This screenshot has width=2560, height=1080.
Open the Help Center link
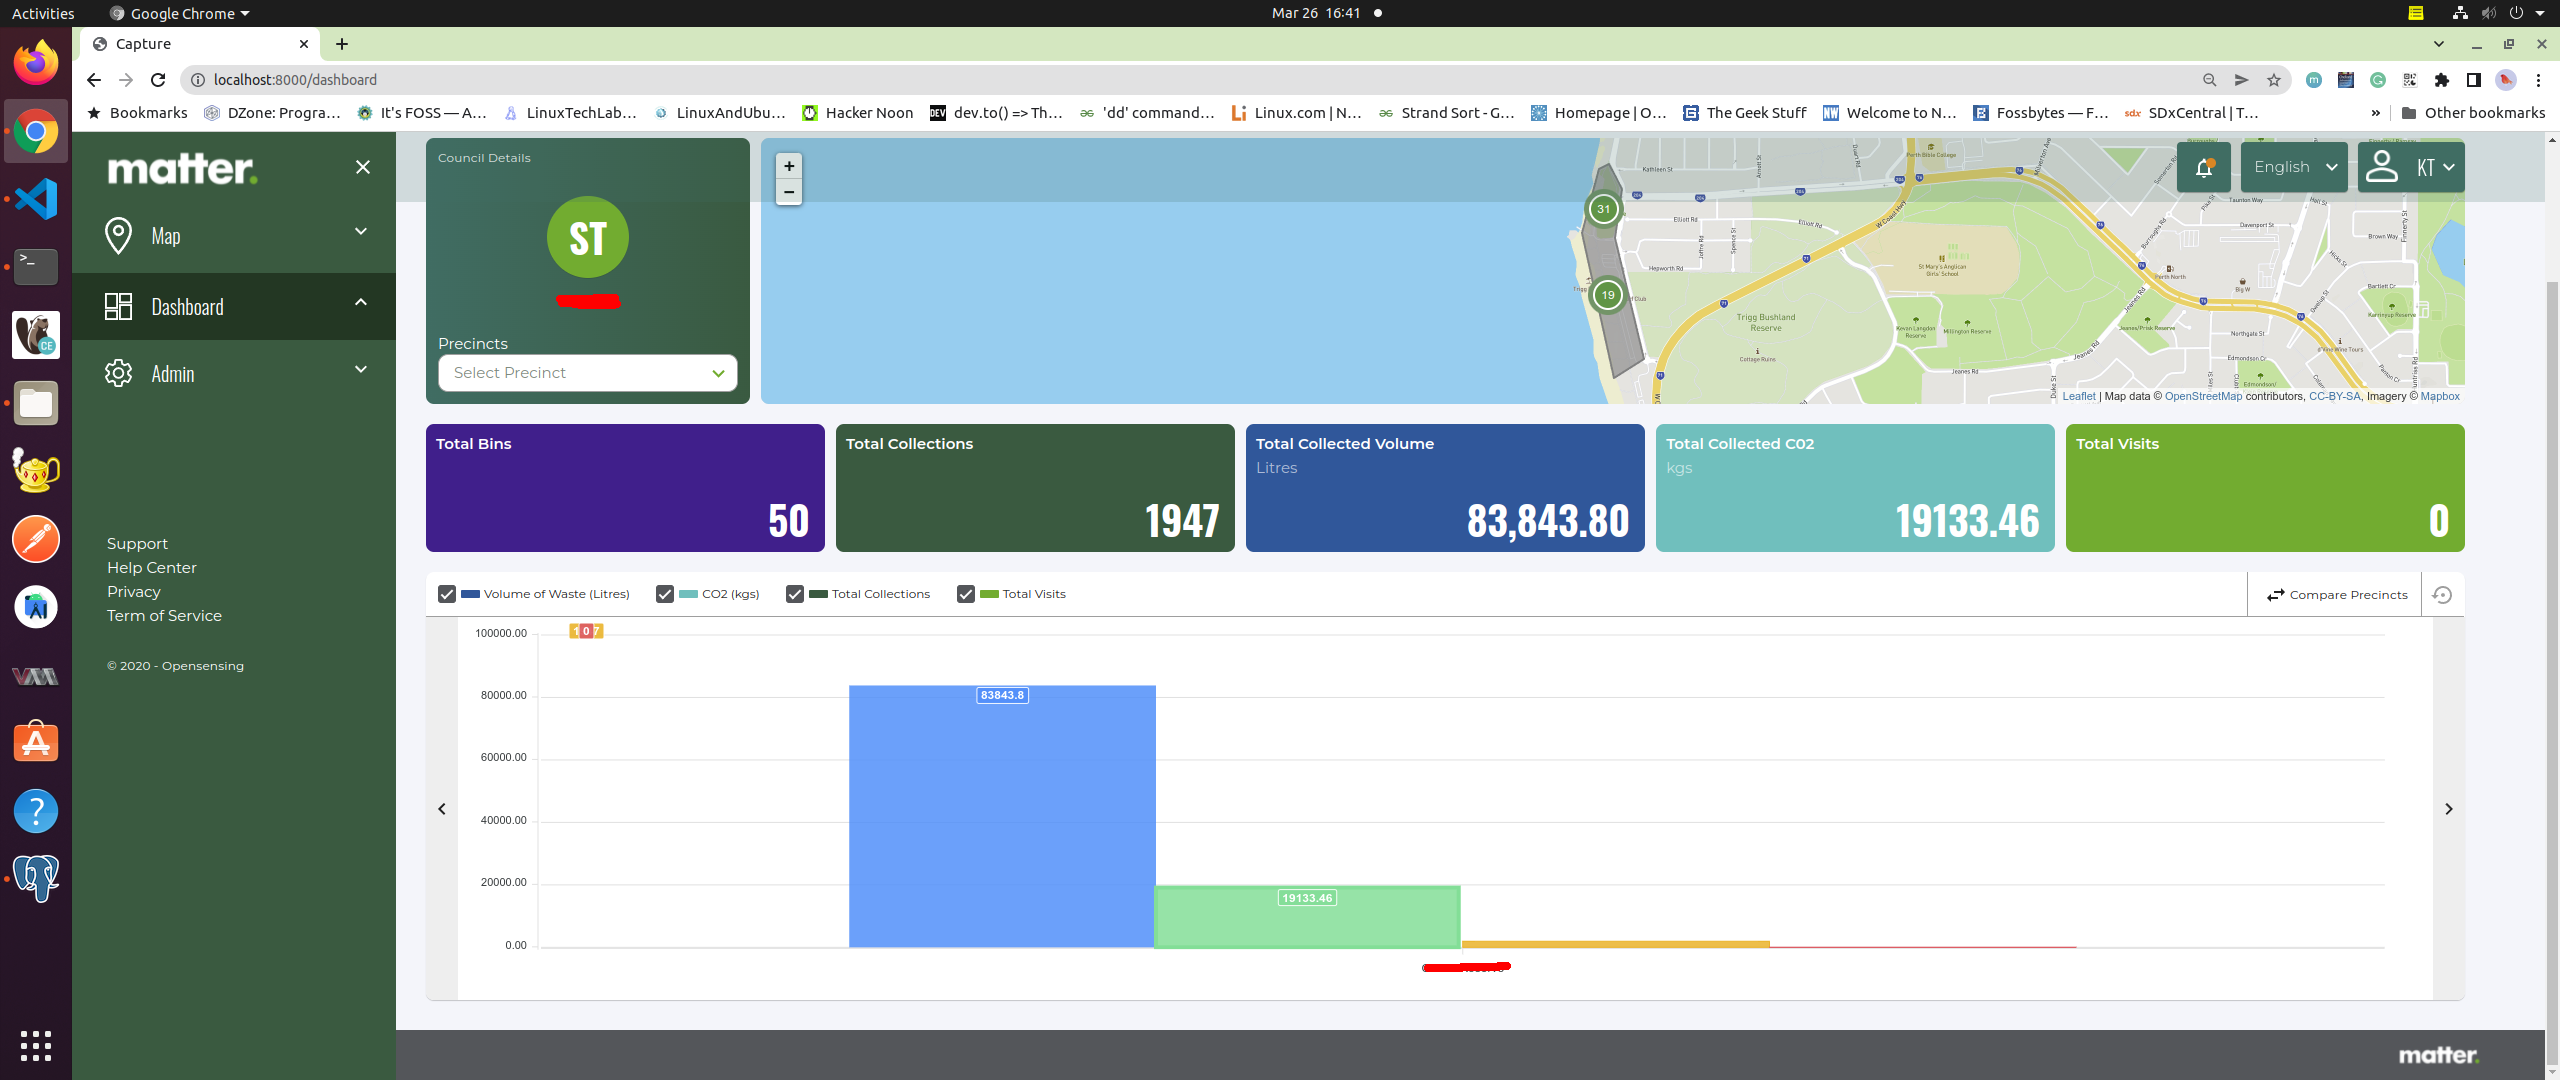[x=152, y=568]
